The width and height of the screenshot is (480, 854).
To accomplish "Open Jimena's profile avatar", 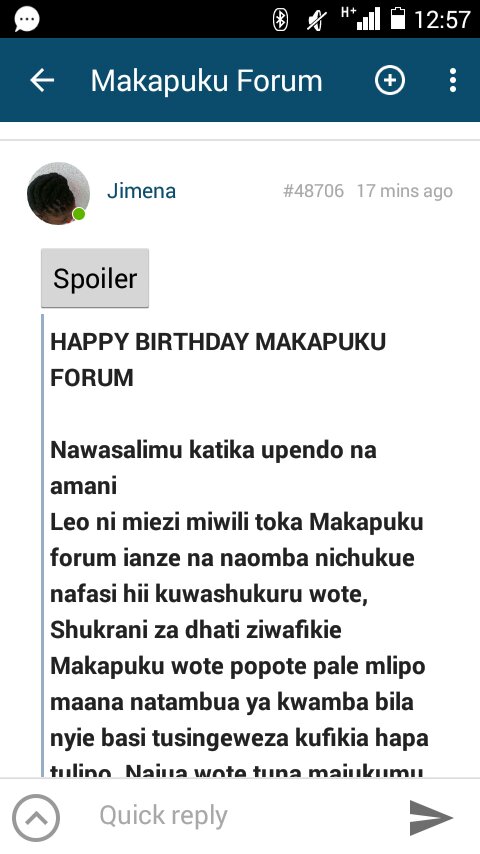I will 58,193.
